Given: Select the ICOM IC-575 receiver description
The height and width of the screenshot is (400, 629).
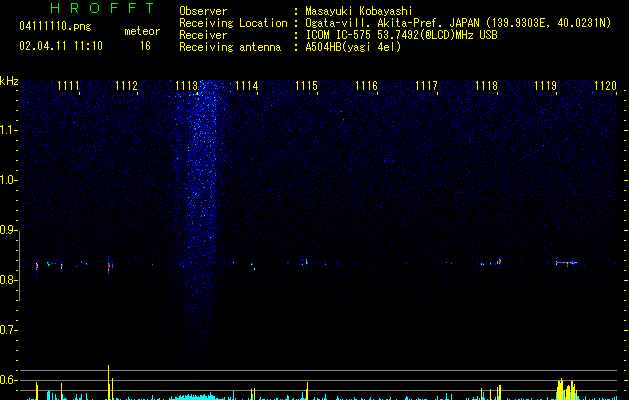Looking at the screenshot, I should 401,35.
